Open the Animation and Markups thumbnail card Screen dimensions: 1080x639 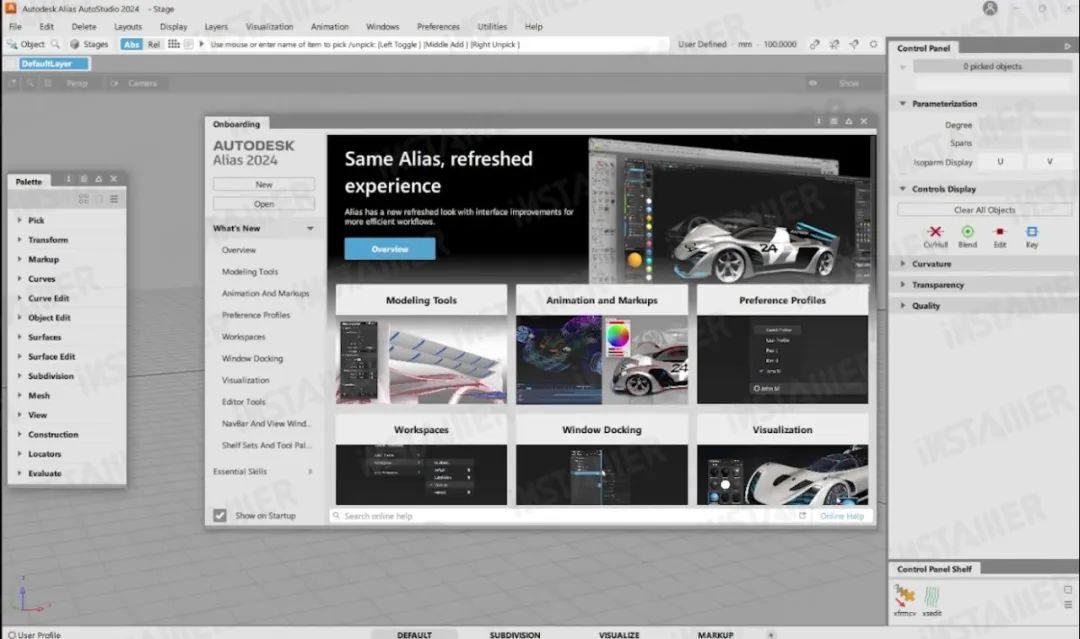tap(601, 344)
